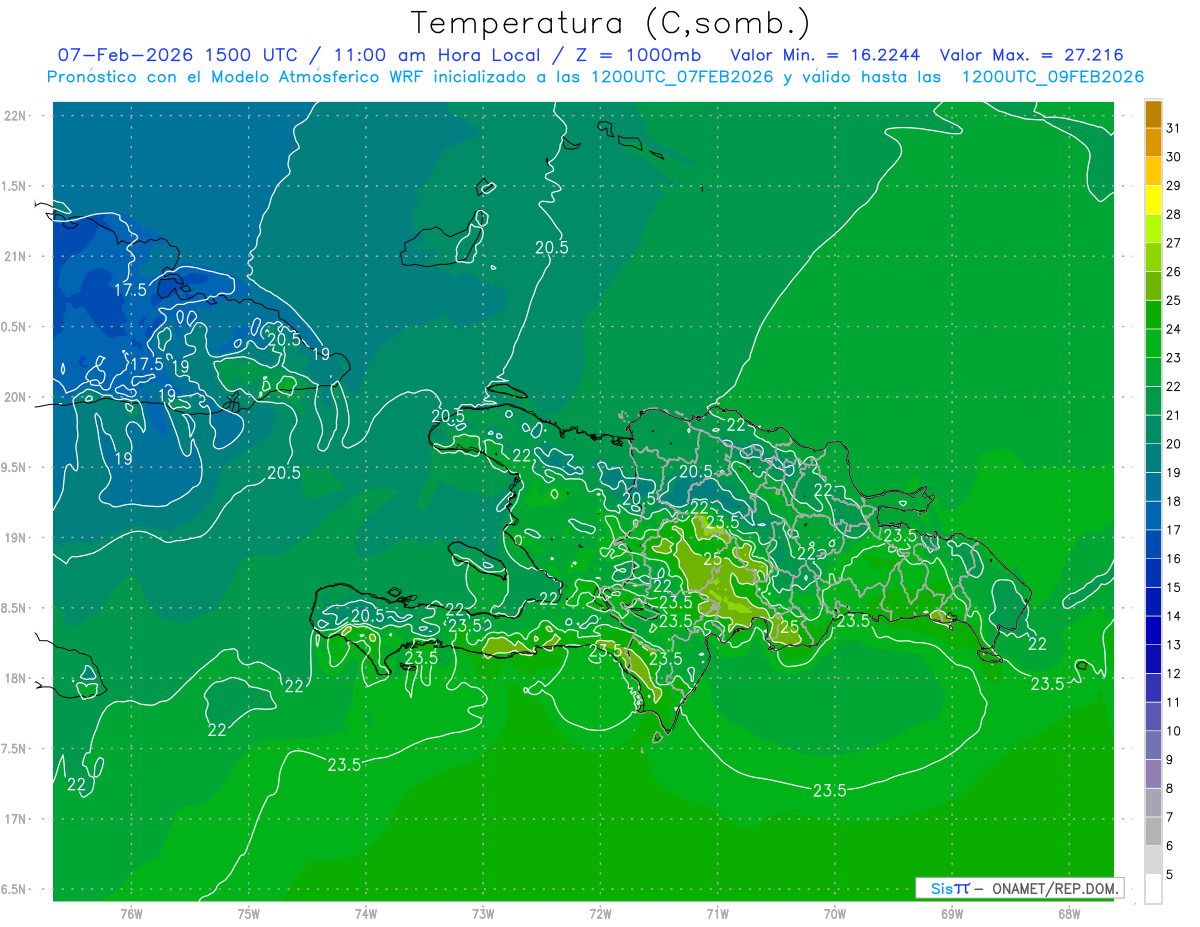
Task: Click the 73W longitude axis label
Action: (483, 914)
